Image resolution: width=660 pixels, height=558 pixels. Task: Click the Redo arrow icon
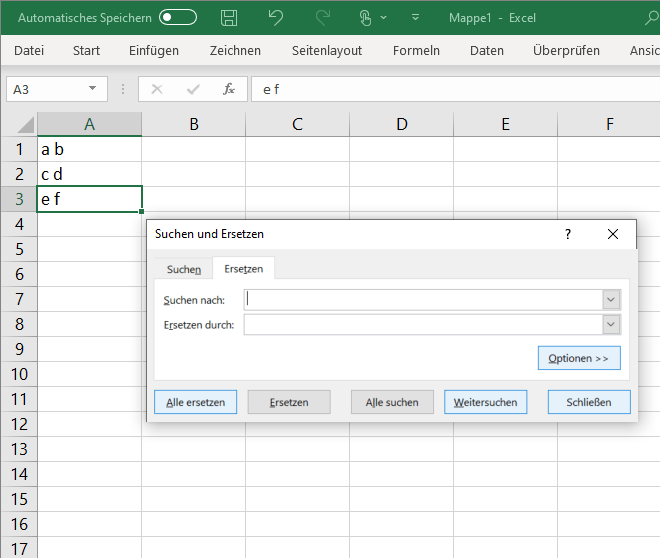pyautogui.click(x=322, y=18)
